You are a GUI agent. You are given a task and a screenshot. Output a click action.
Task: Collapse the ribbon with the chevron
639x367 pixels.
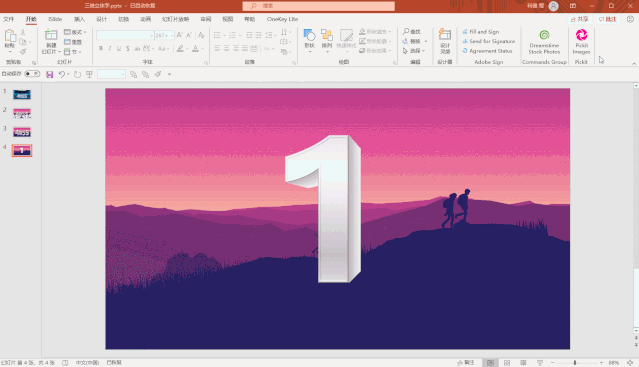[634, 63]
